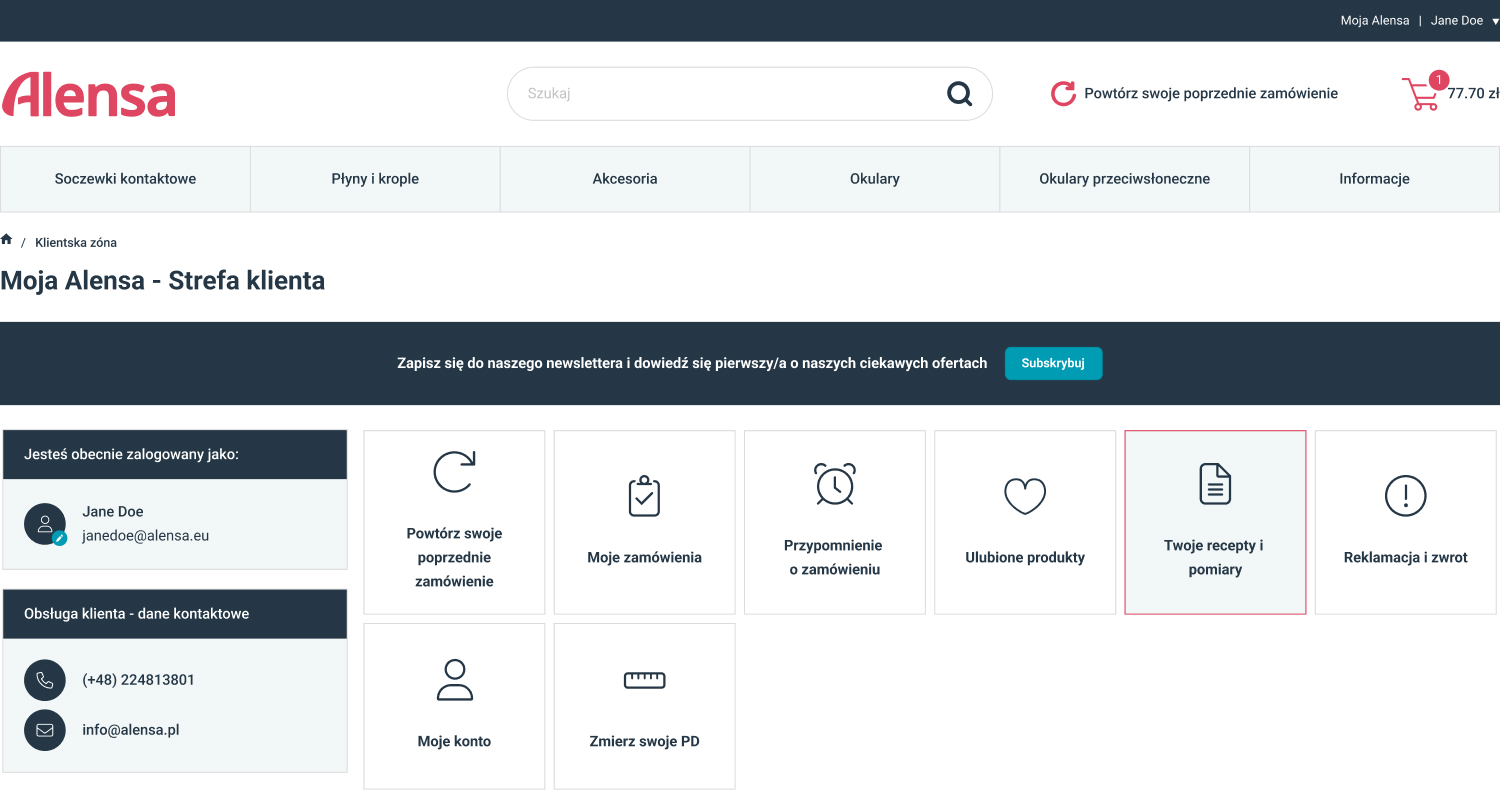This screenshot has width=1500, height=803.
Task: Click the Twoje recepty i pomiary label
Action: (1215, 558)
